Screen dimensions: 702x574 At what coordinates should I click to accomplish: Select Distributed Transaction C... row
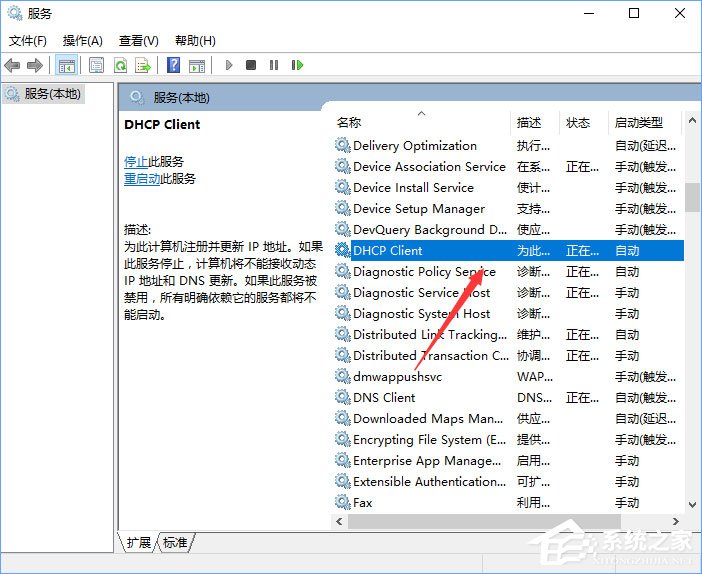(x=509, y=356)
